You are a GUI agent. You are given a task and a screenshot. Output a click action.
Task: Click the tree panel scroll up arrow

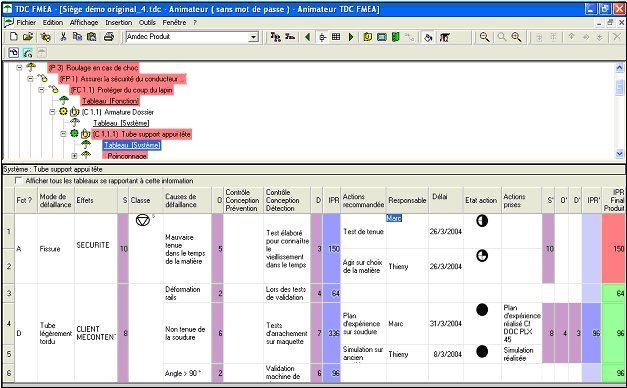[619, 68]
